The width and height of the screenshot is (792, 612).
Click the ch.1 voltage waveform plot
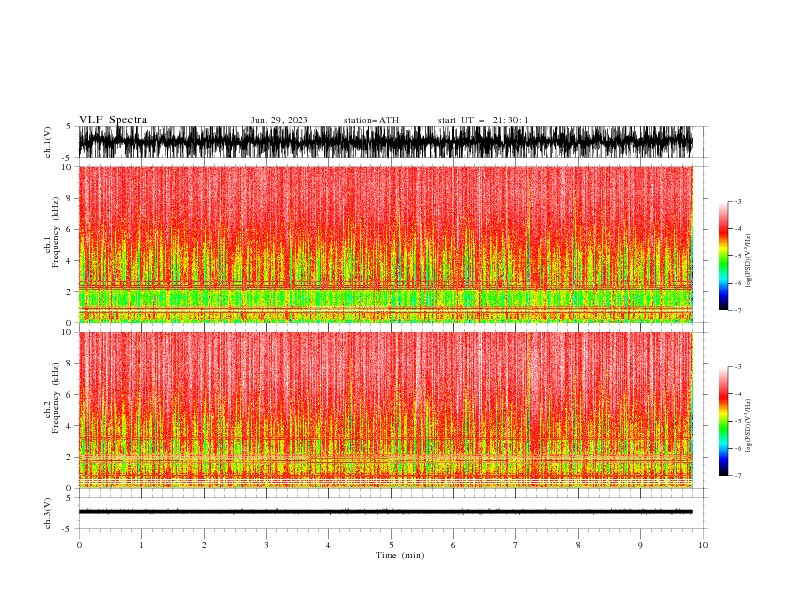click(x=385, y=142)
